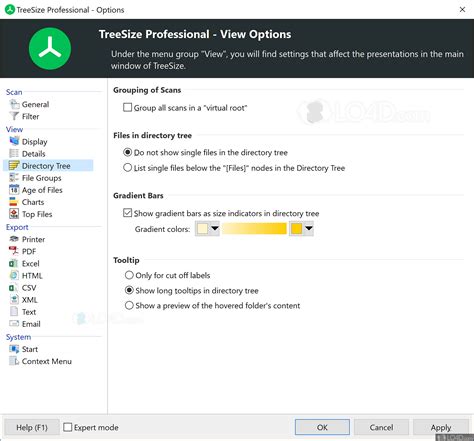Open the Top Files icon entry
Image resolution: width=474 pixels, height=441 pixels.
point(14,214)
